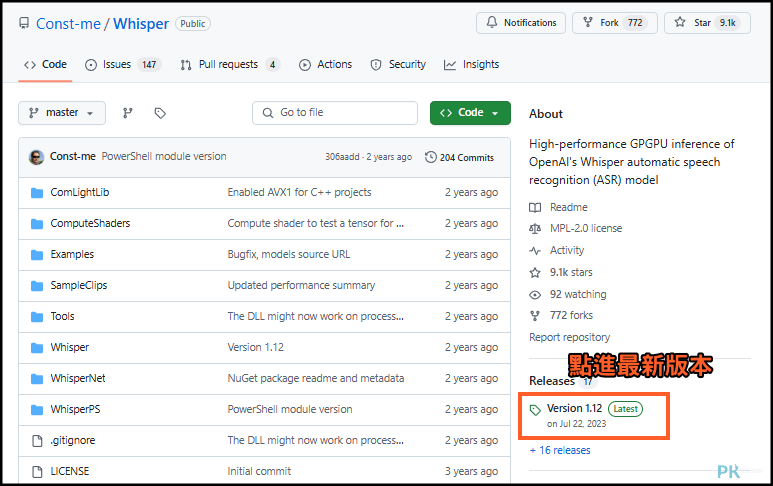Click the Fork button count 772

(x=635, y=23)
